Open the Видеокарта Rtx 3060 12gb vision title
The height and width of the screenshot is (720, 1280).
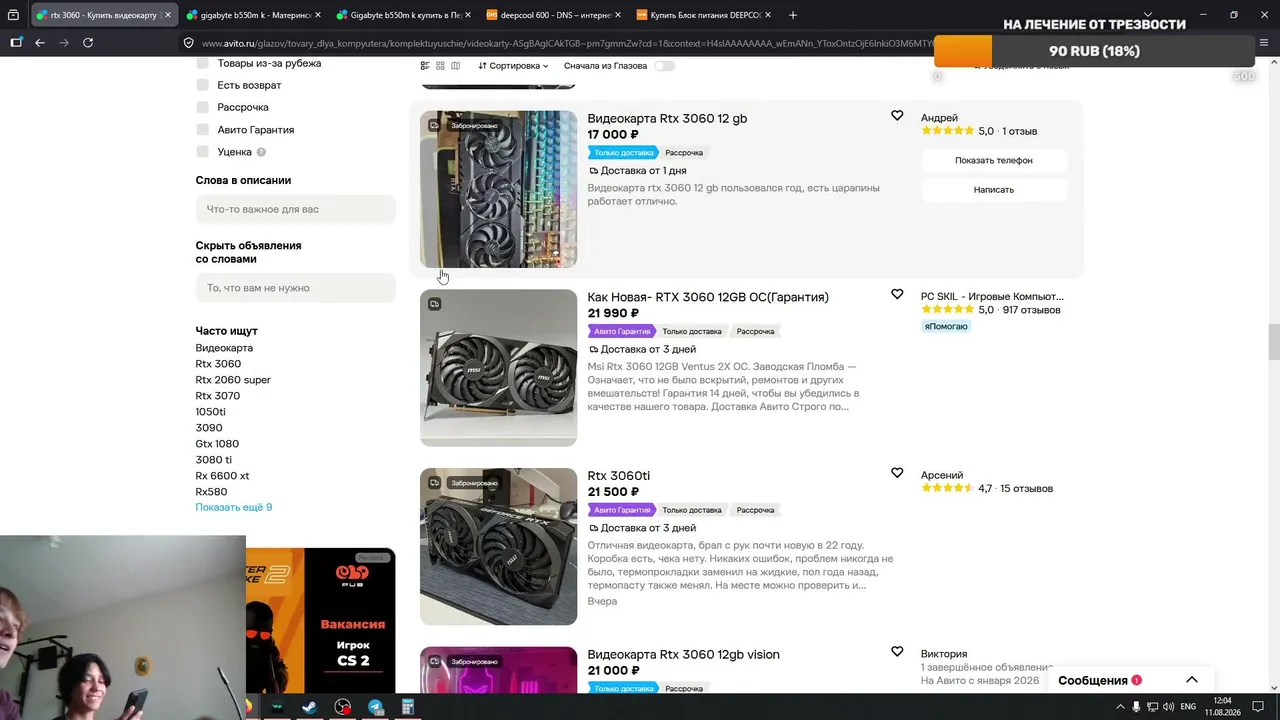coord(683,654)
